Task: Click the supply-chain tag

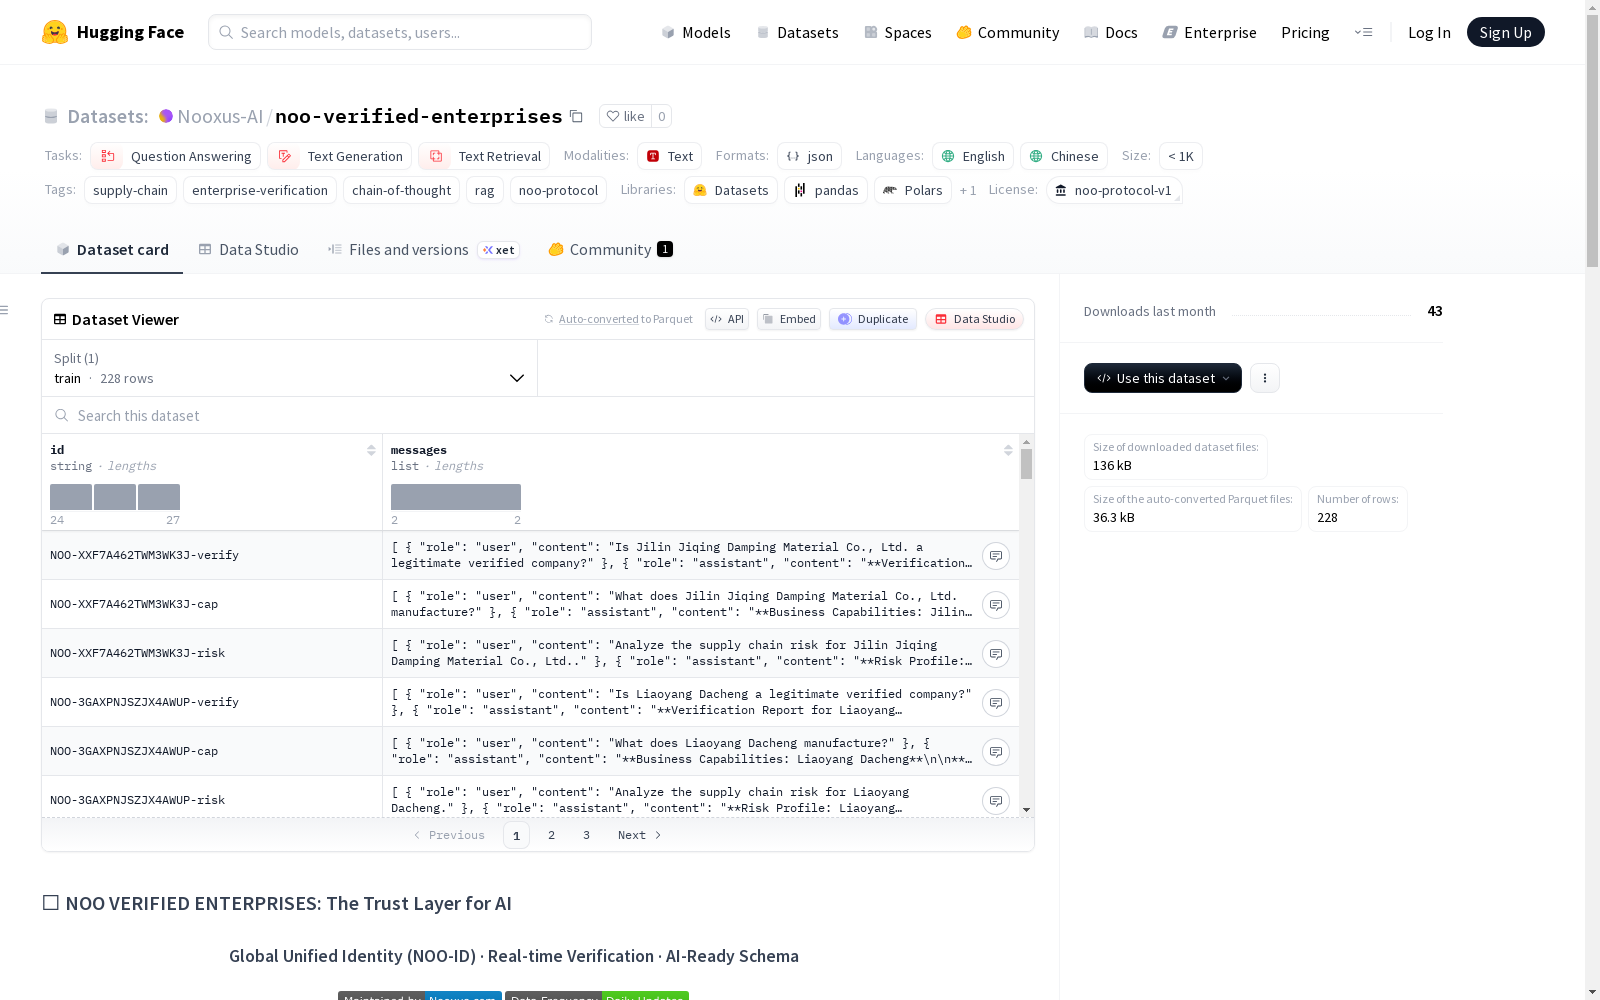Action: 130,190
